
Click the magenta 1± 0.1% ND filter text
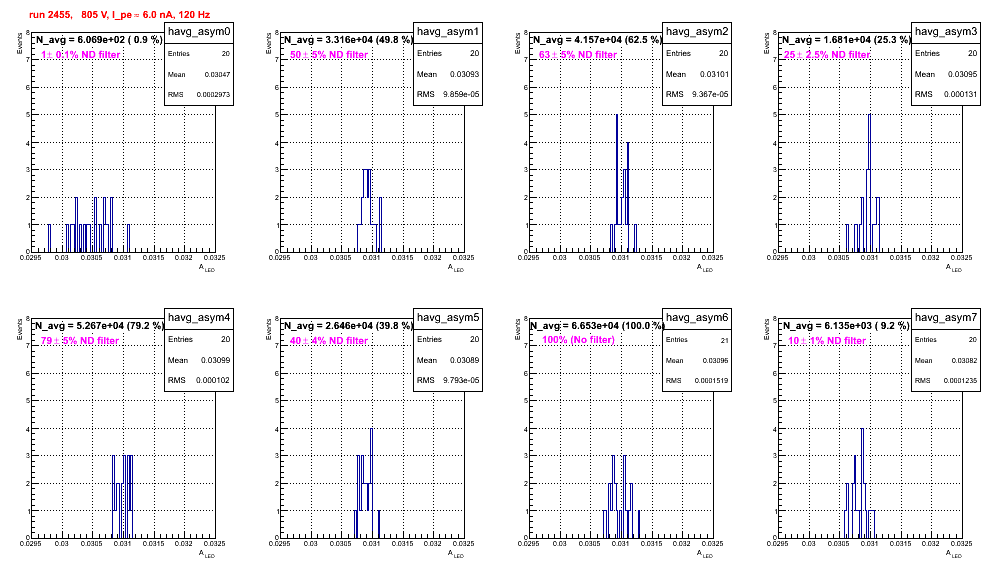click(x=81, y=55)
